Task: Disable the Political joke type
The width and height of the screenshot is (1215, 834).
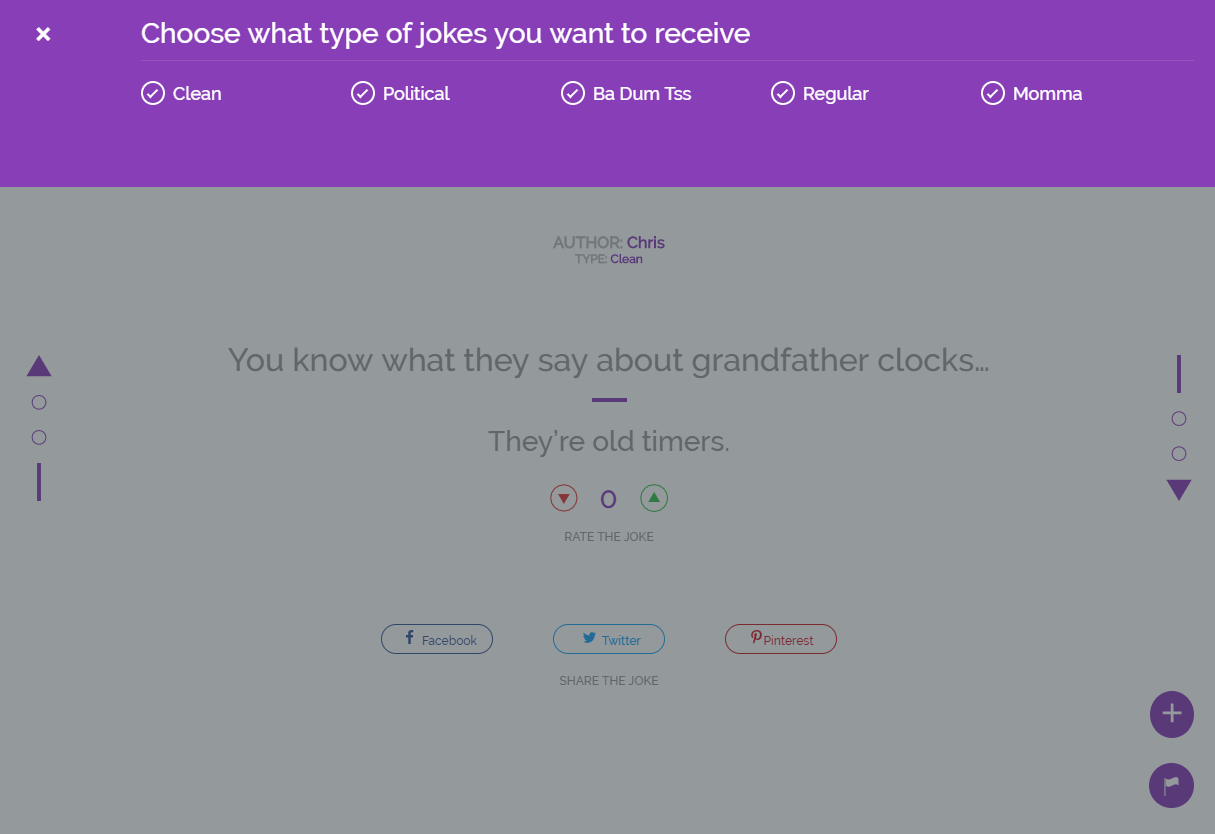Action: coord(362,92)
